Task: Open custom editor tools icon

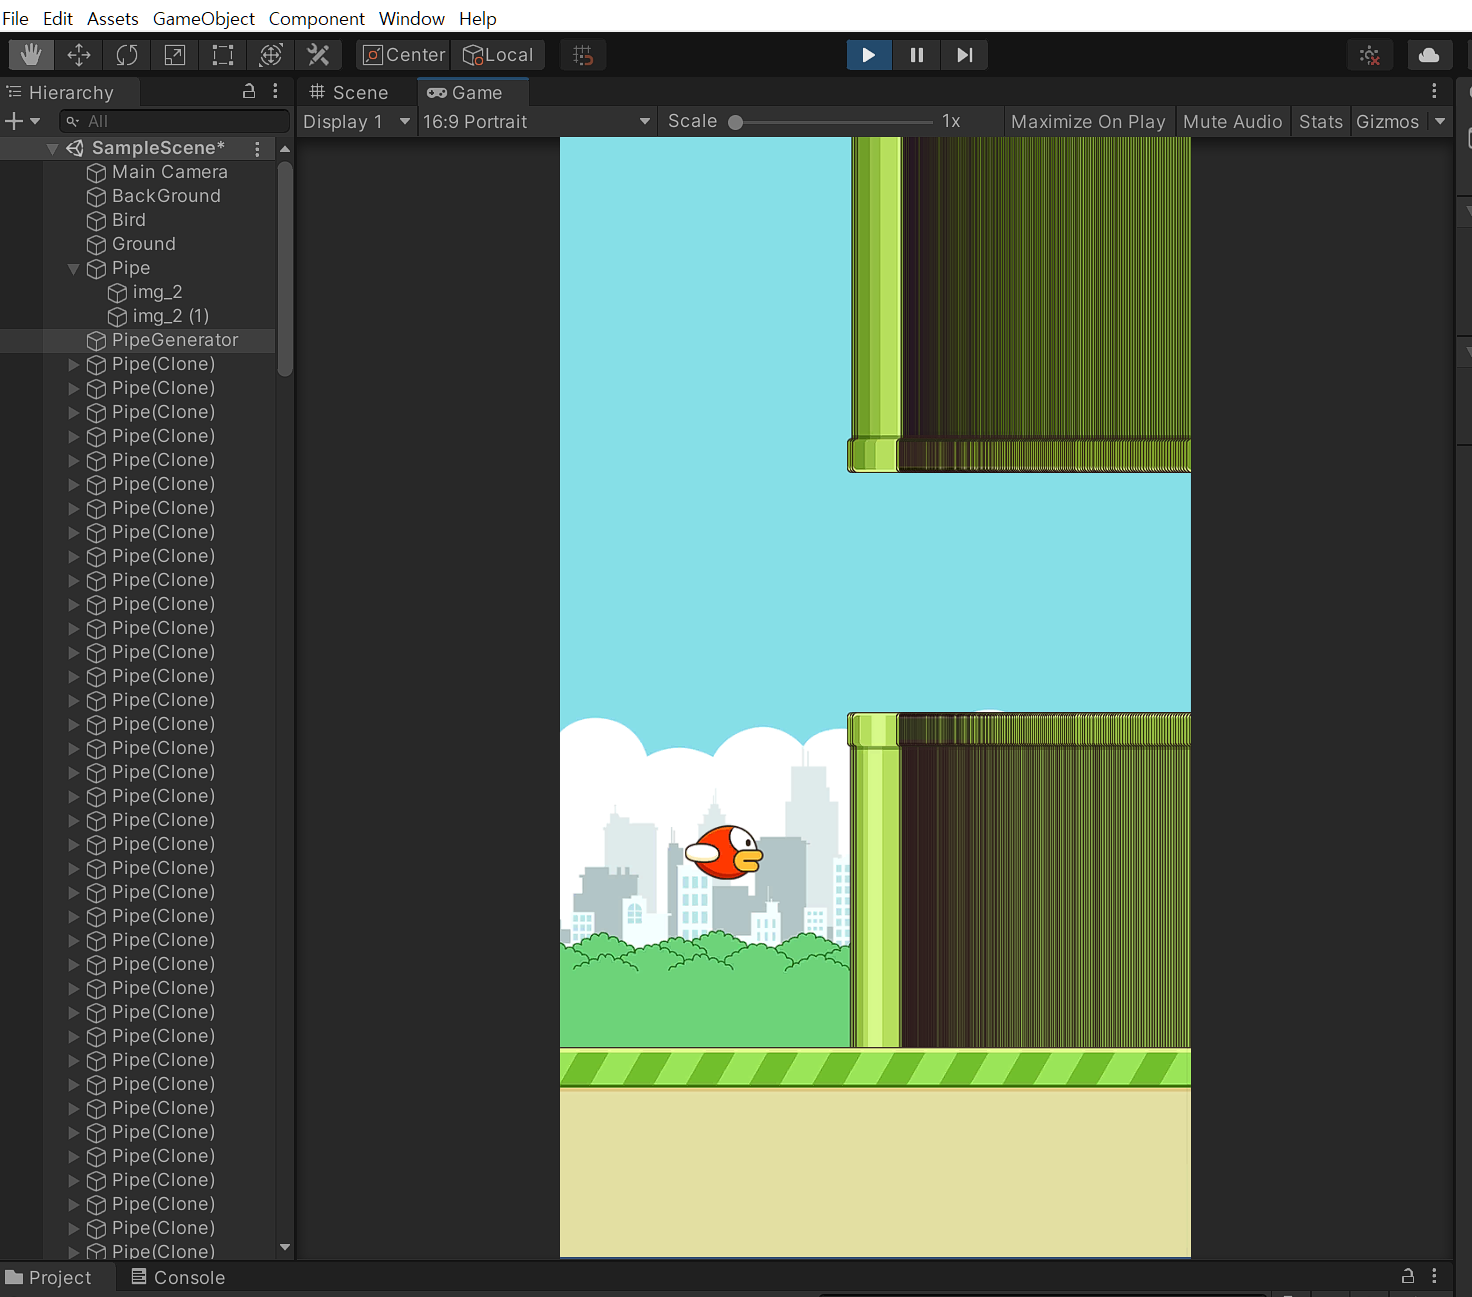Action: click(x=319, y=55)
